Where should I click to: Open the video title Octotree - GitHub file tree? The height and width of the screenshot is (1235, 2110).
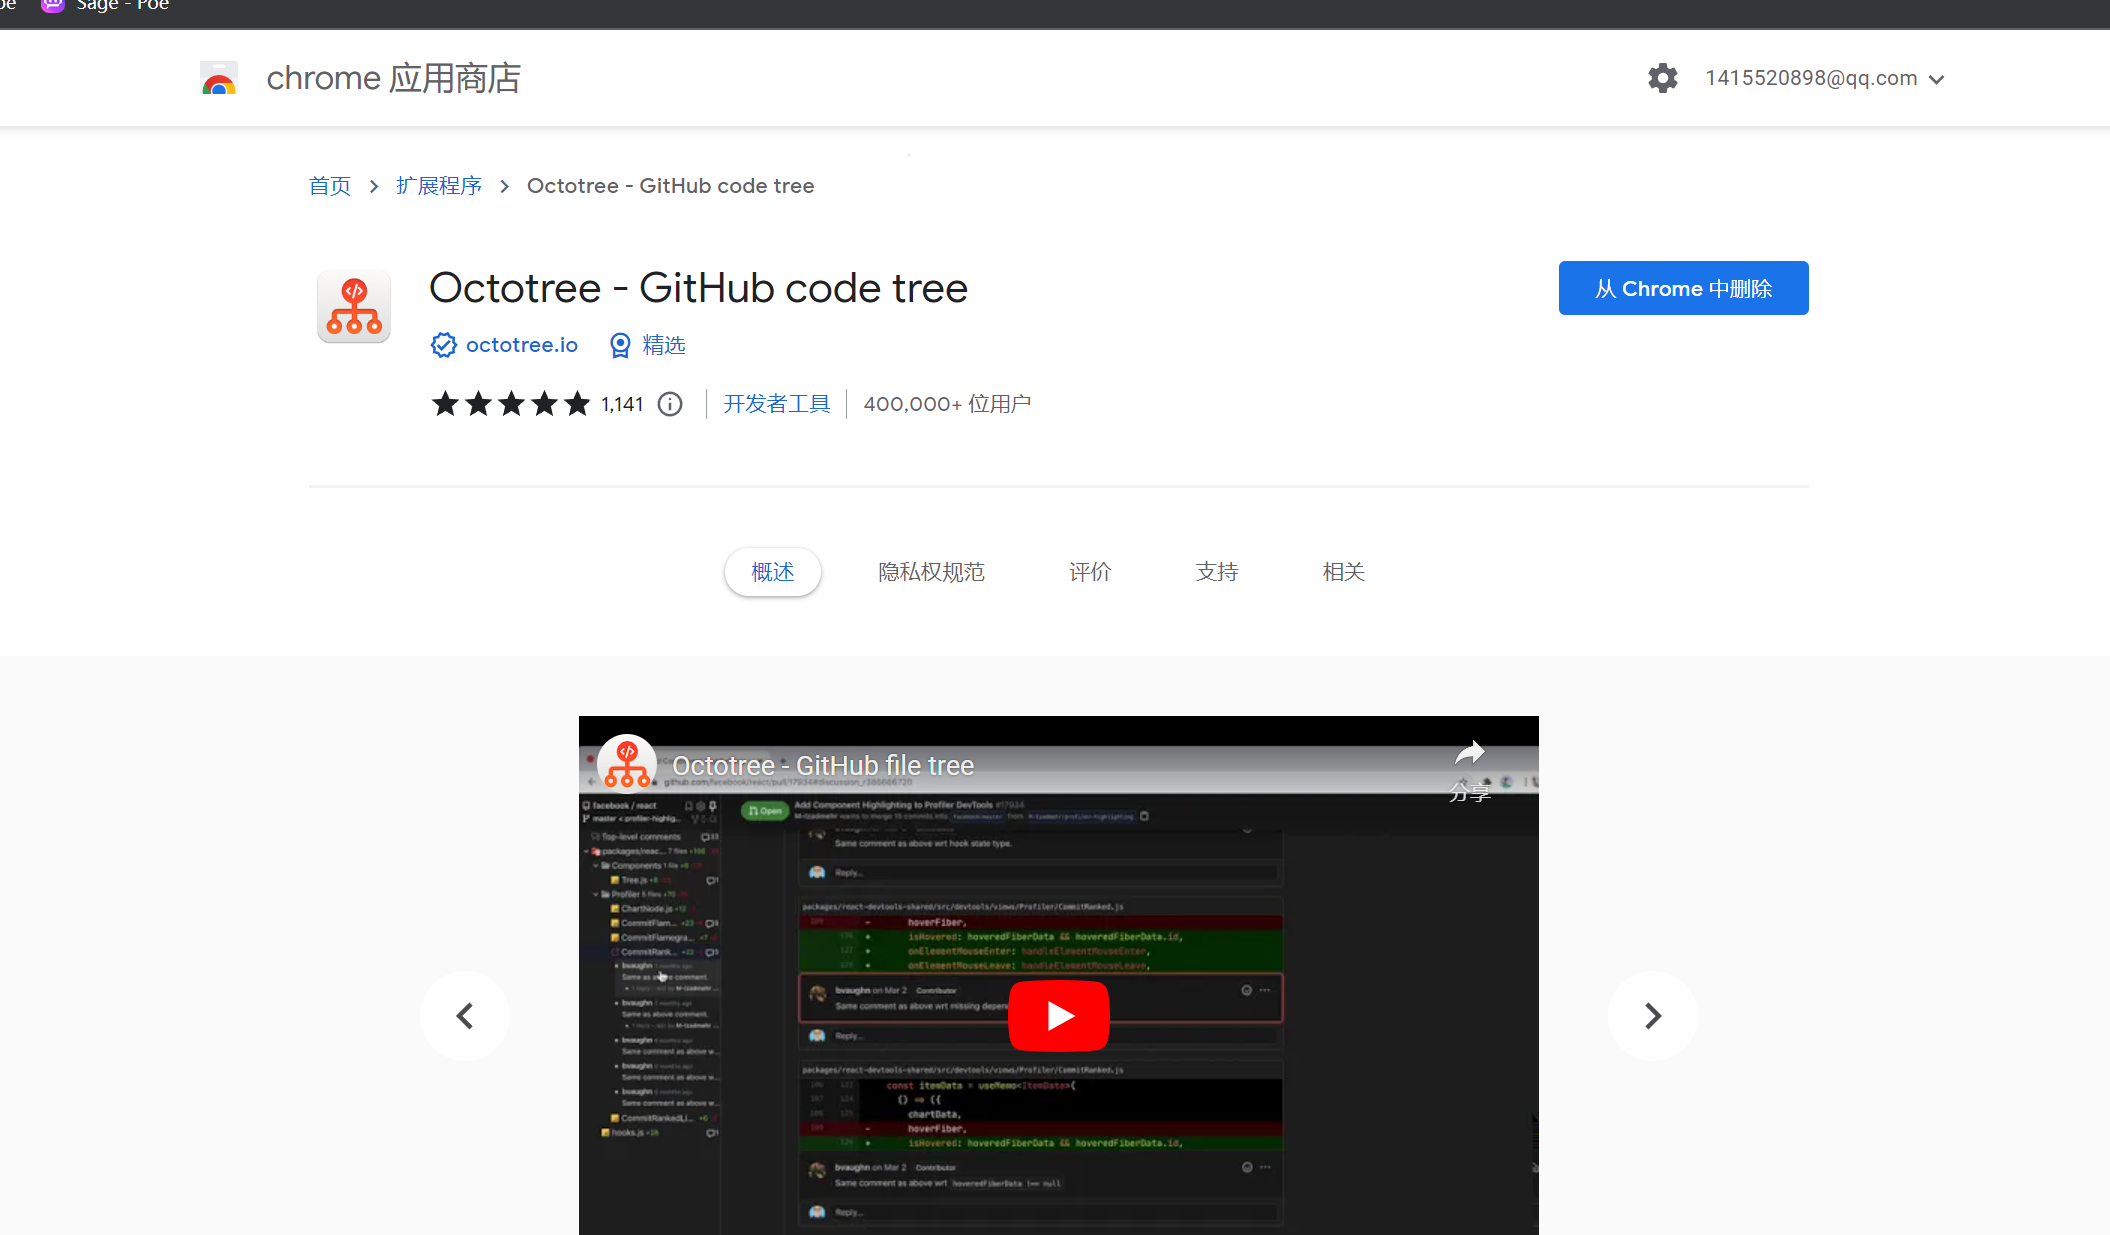(823, 766)
